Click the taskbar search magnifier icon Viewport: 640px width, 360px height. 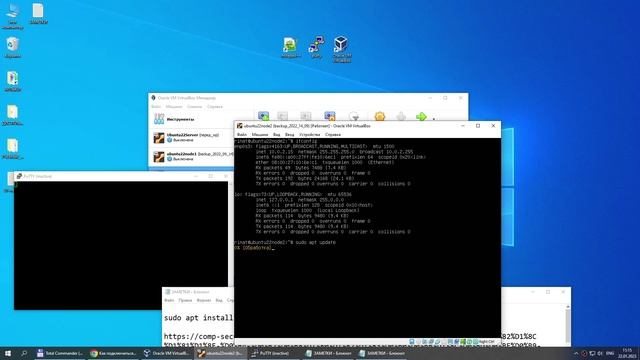24,353
